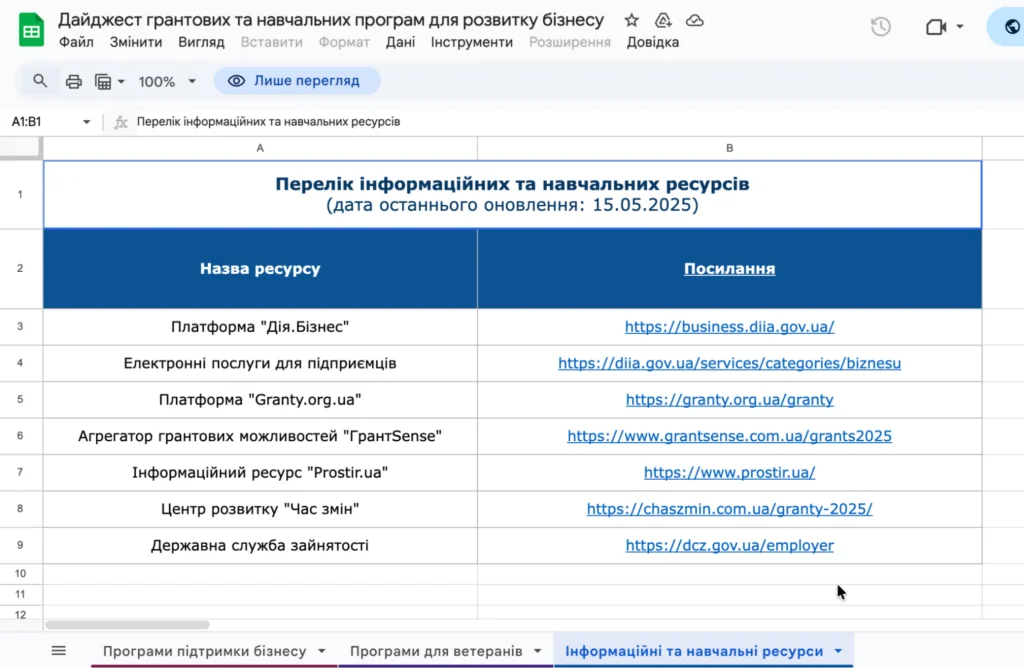Open the business.diia.gov.ua link
Screen dimensions: 1024x668
[x=729, y=327]
